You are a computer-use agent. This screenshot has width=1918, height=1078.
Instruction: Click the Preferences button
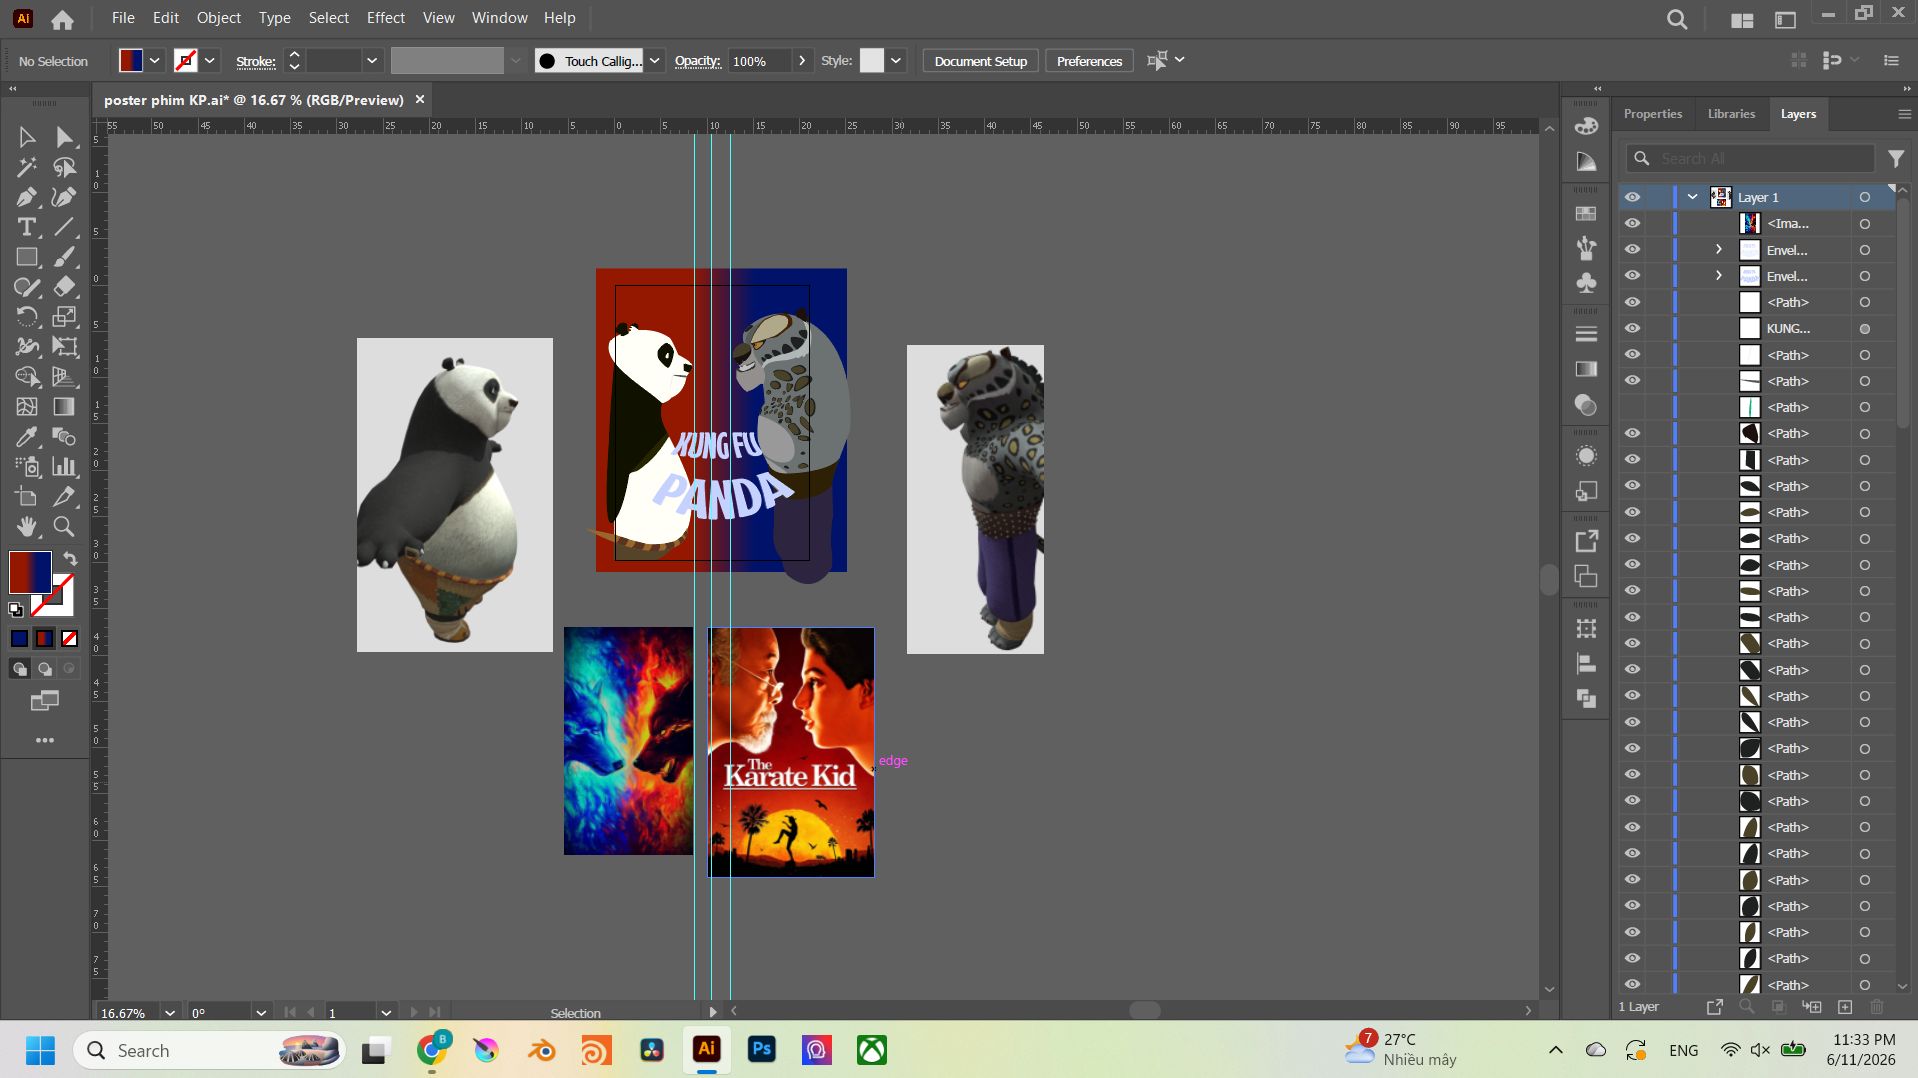click(x=1089, y=61)
